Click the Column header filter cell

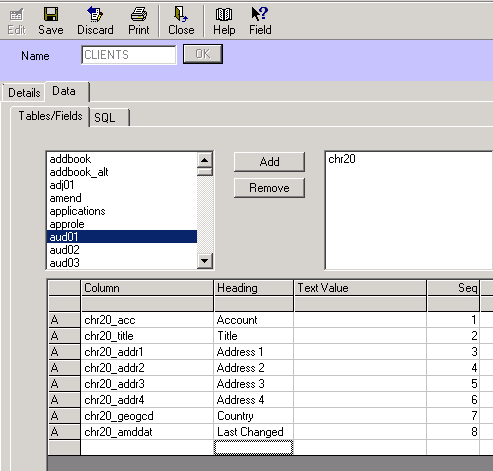(x=147, y=304)
